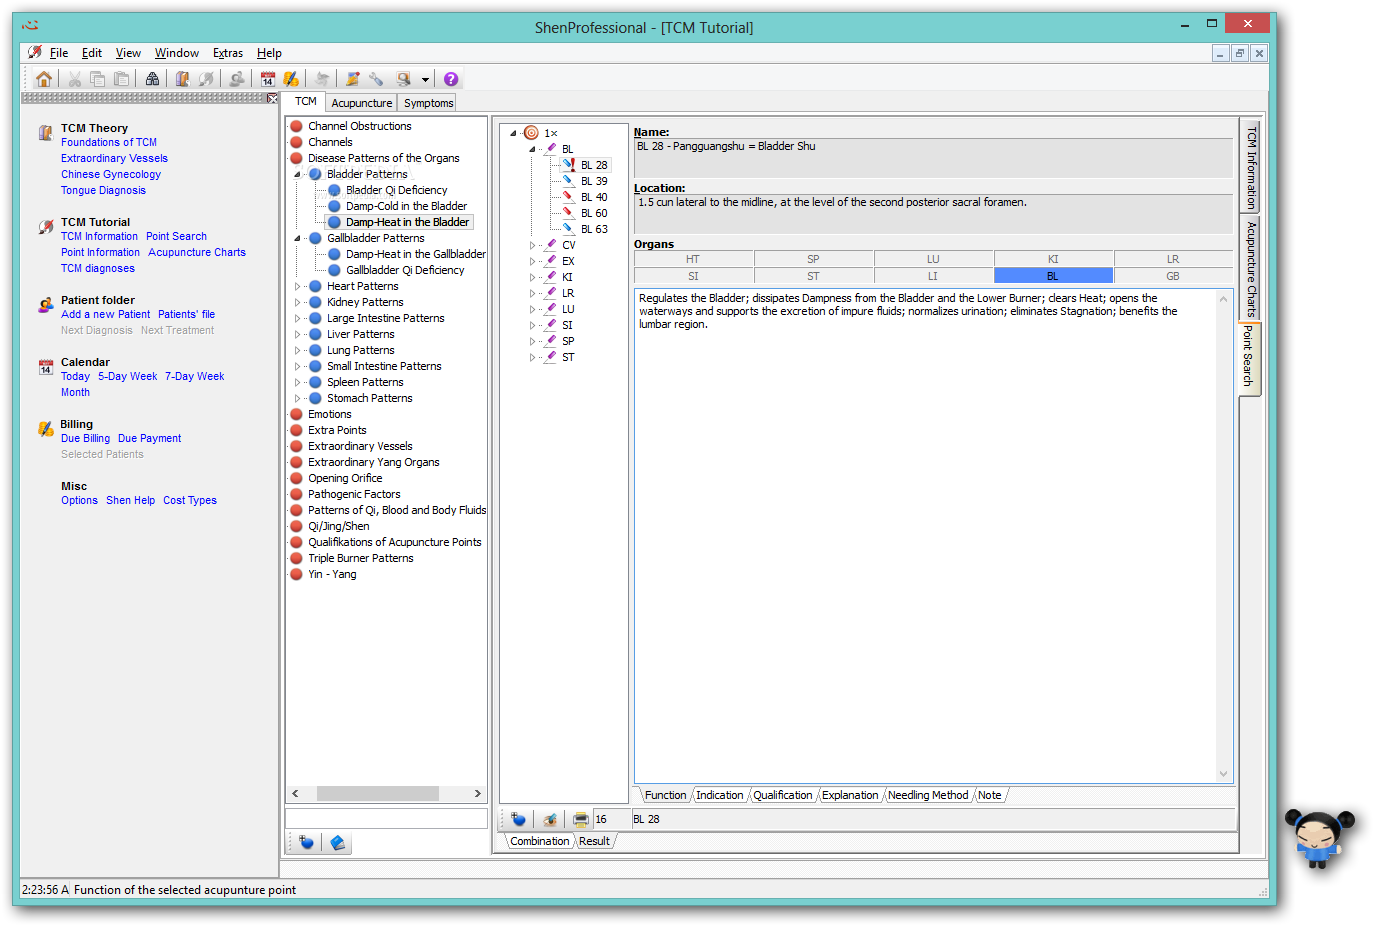Click the cartoon mascot figure at bottom right
The width and height of the screenshot is (1375, 926).
click(1319, 838)
